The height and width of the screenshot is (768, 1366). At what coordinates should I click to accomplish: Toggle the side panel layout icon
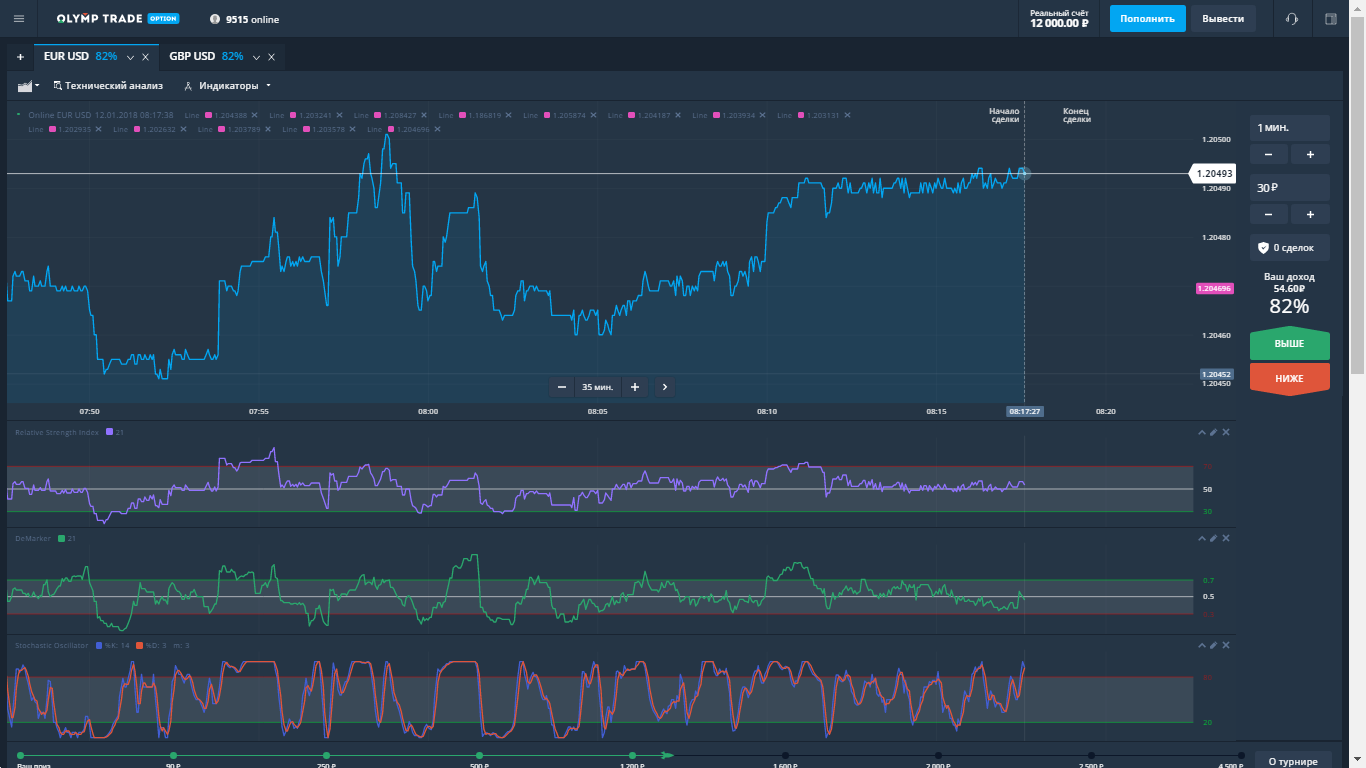[x=1331, y=19]
